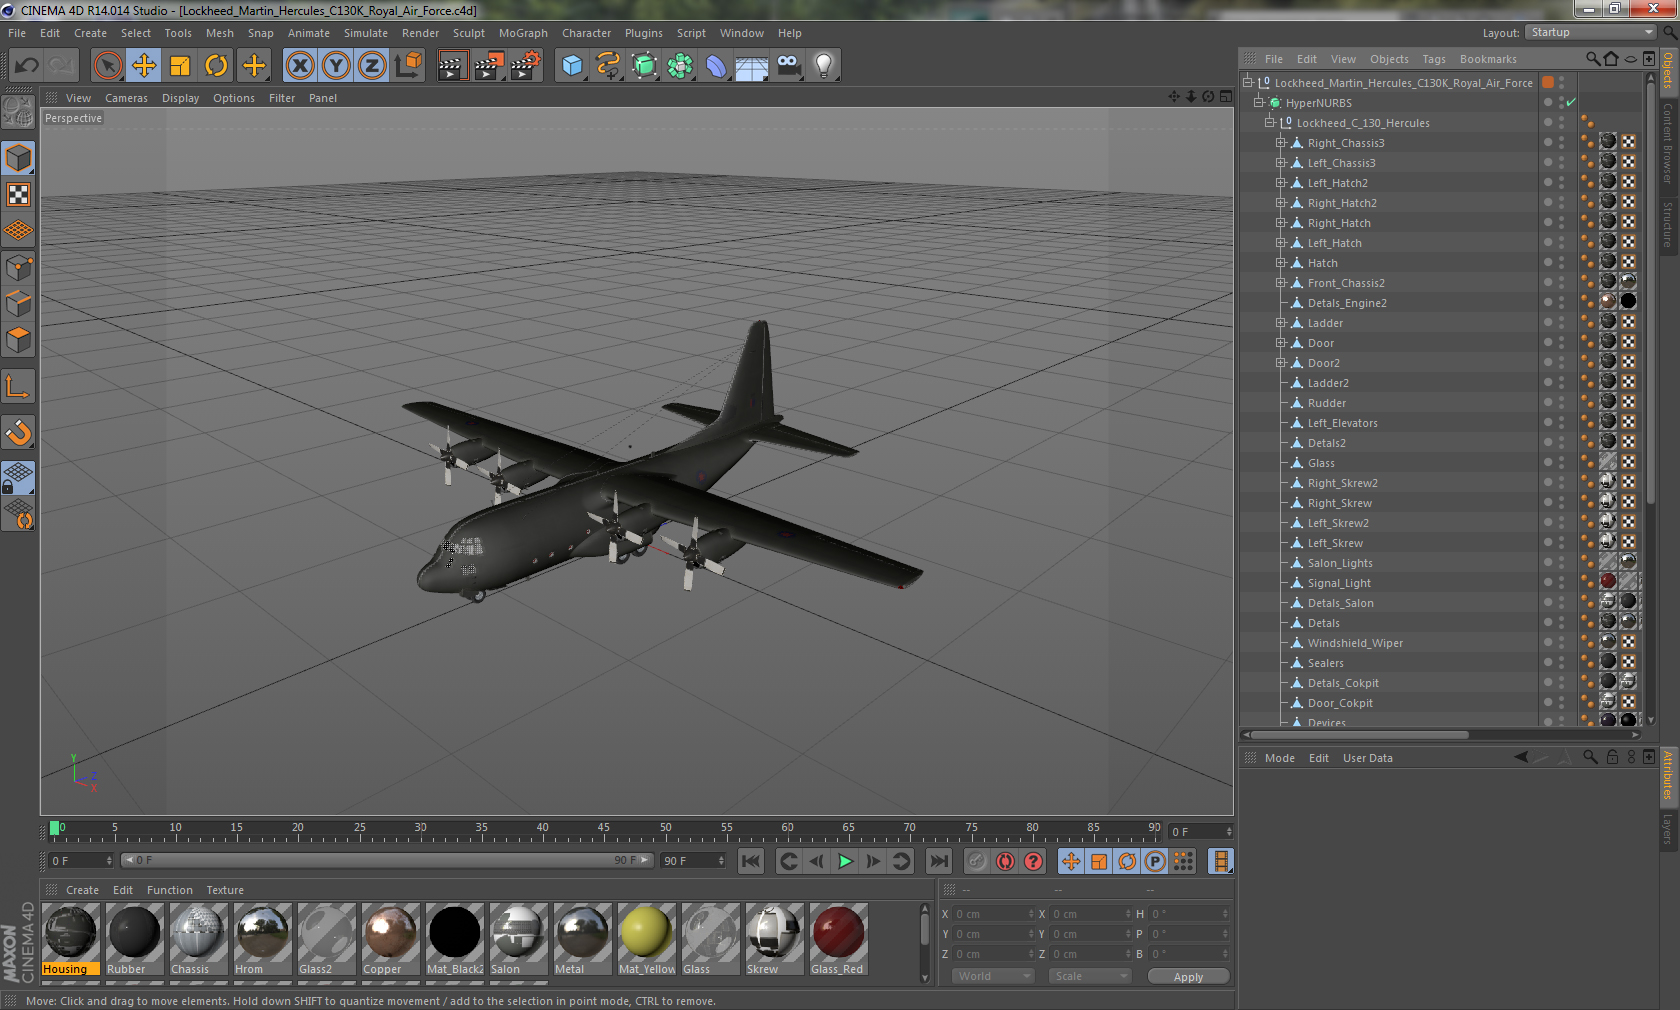Screen dimensions: 1680x1010
Task: Open Edit Render Settings
Action: 526,66
